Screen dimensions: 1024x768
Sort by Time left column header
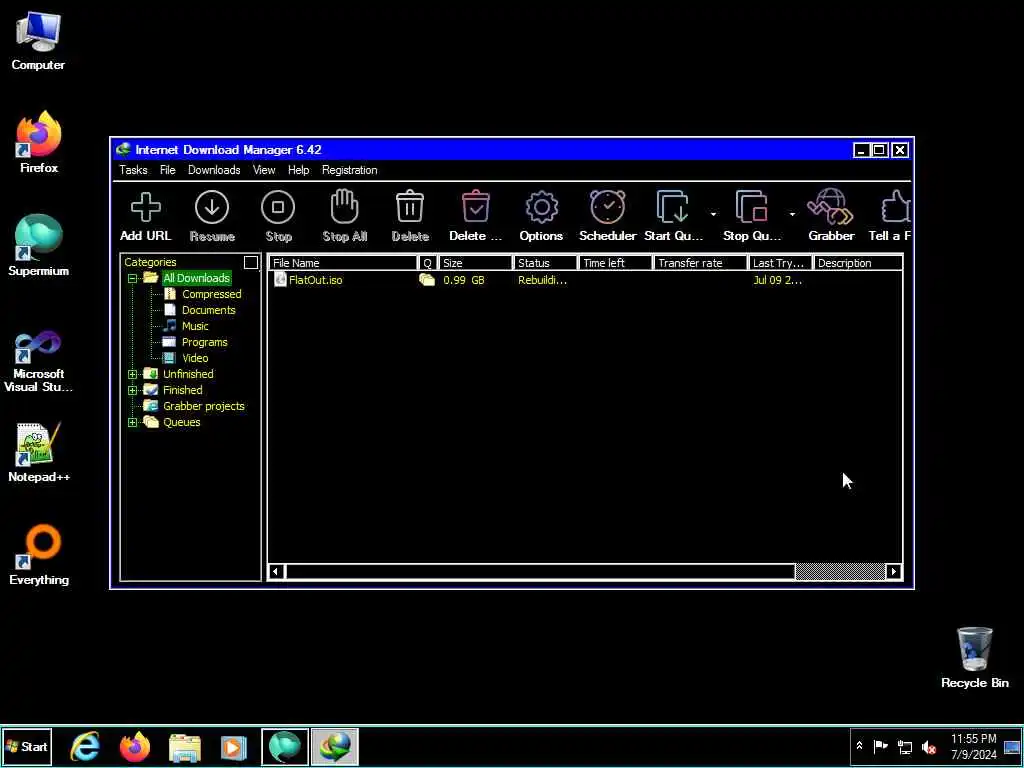coord(615,263)
